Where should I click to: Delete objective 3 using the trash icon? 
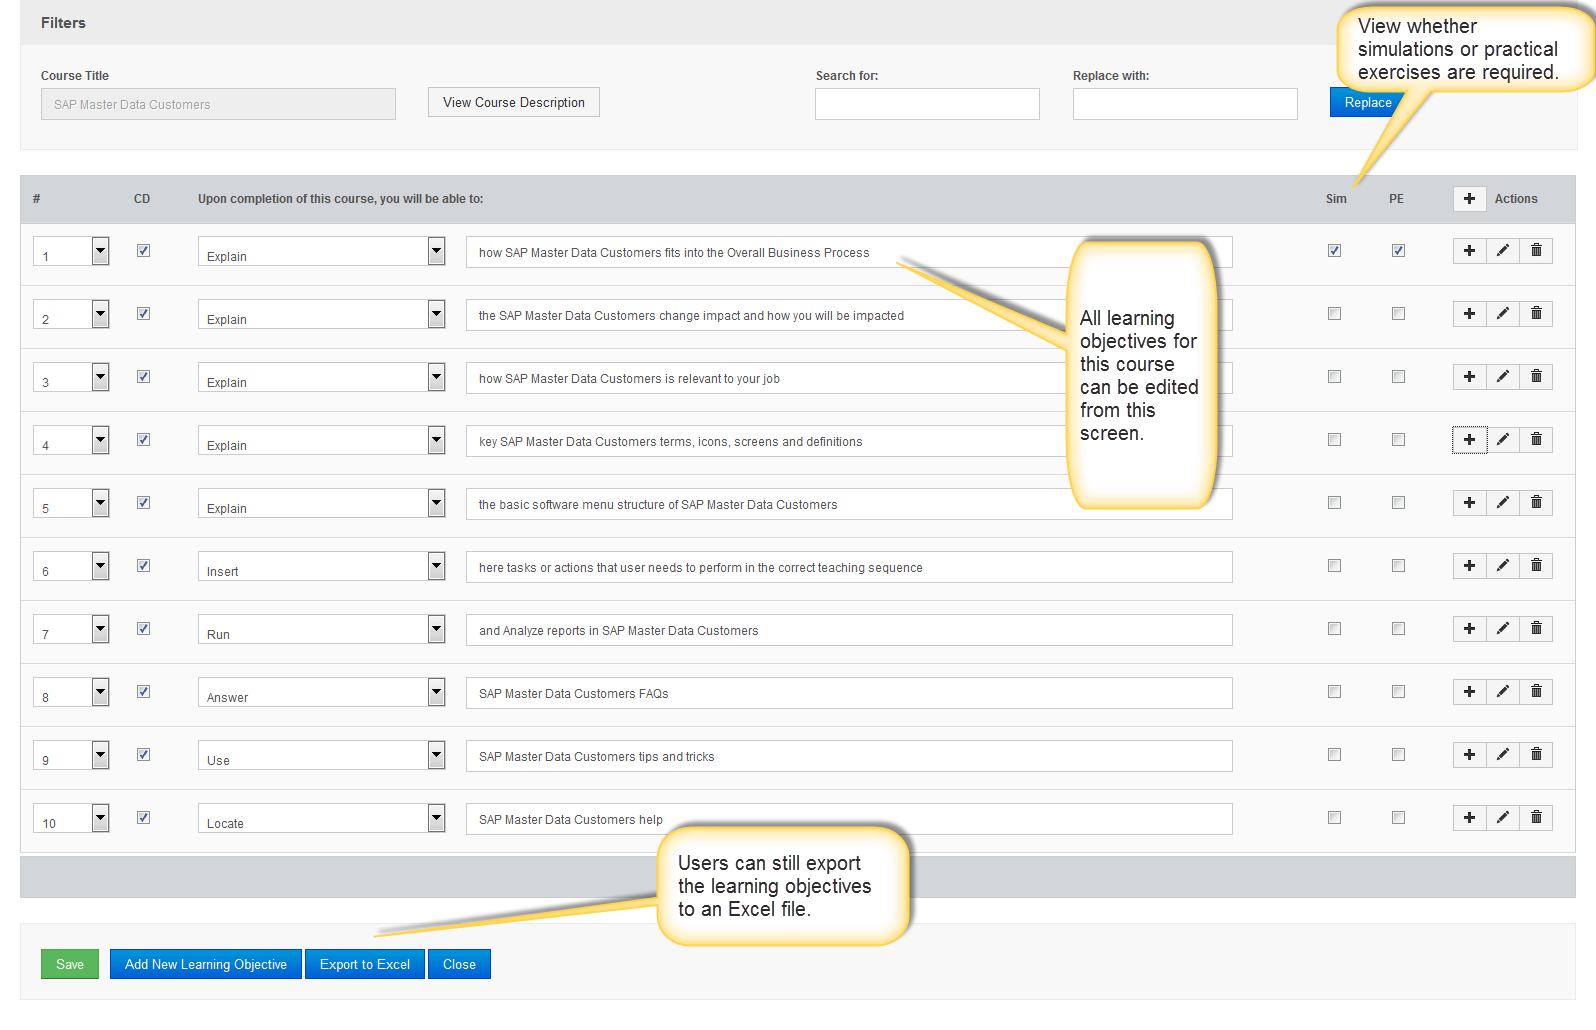pyautogui.click(x=1536, y=377)
